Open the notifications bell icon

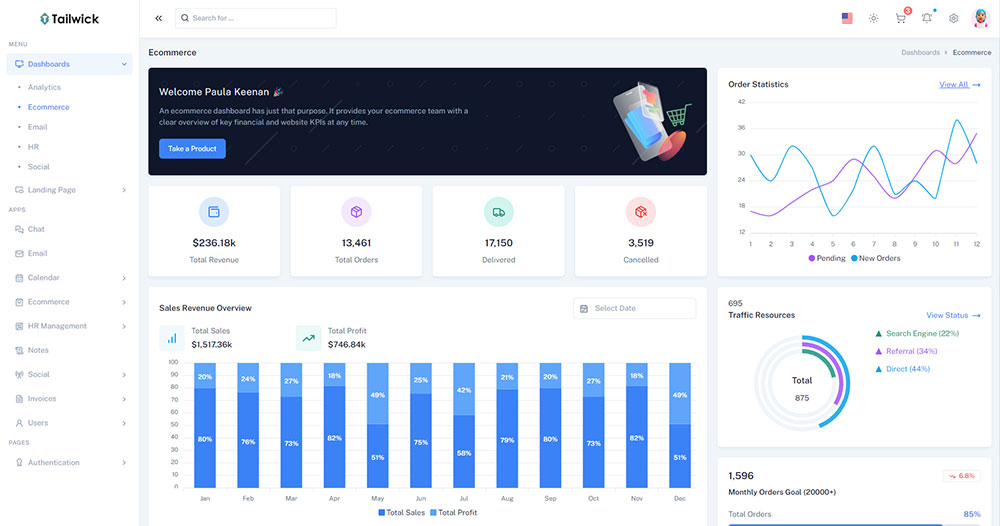pos(927,18)
